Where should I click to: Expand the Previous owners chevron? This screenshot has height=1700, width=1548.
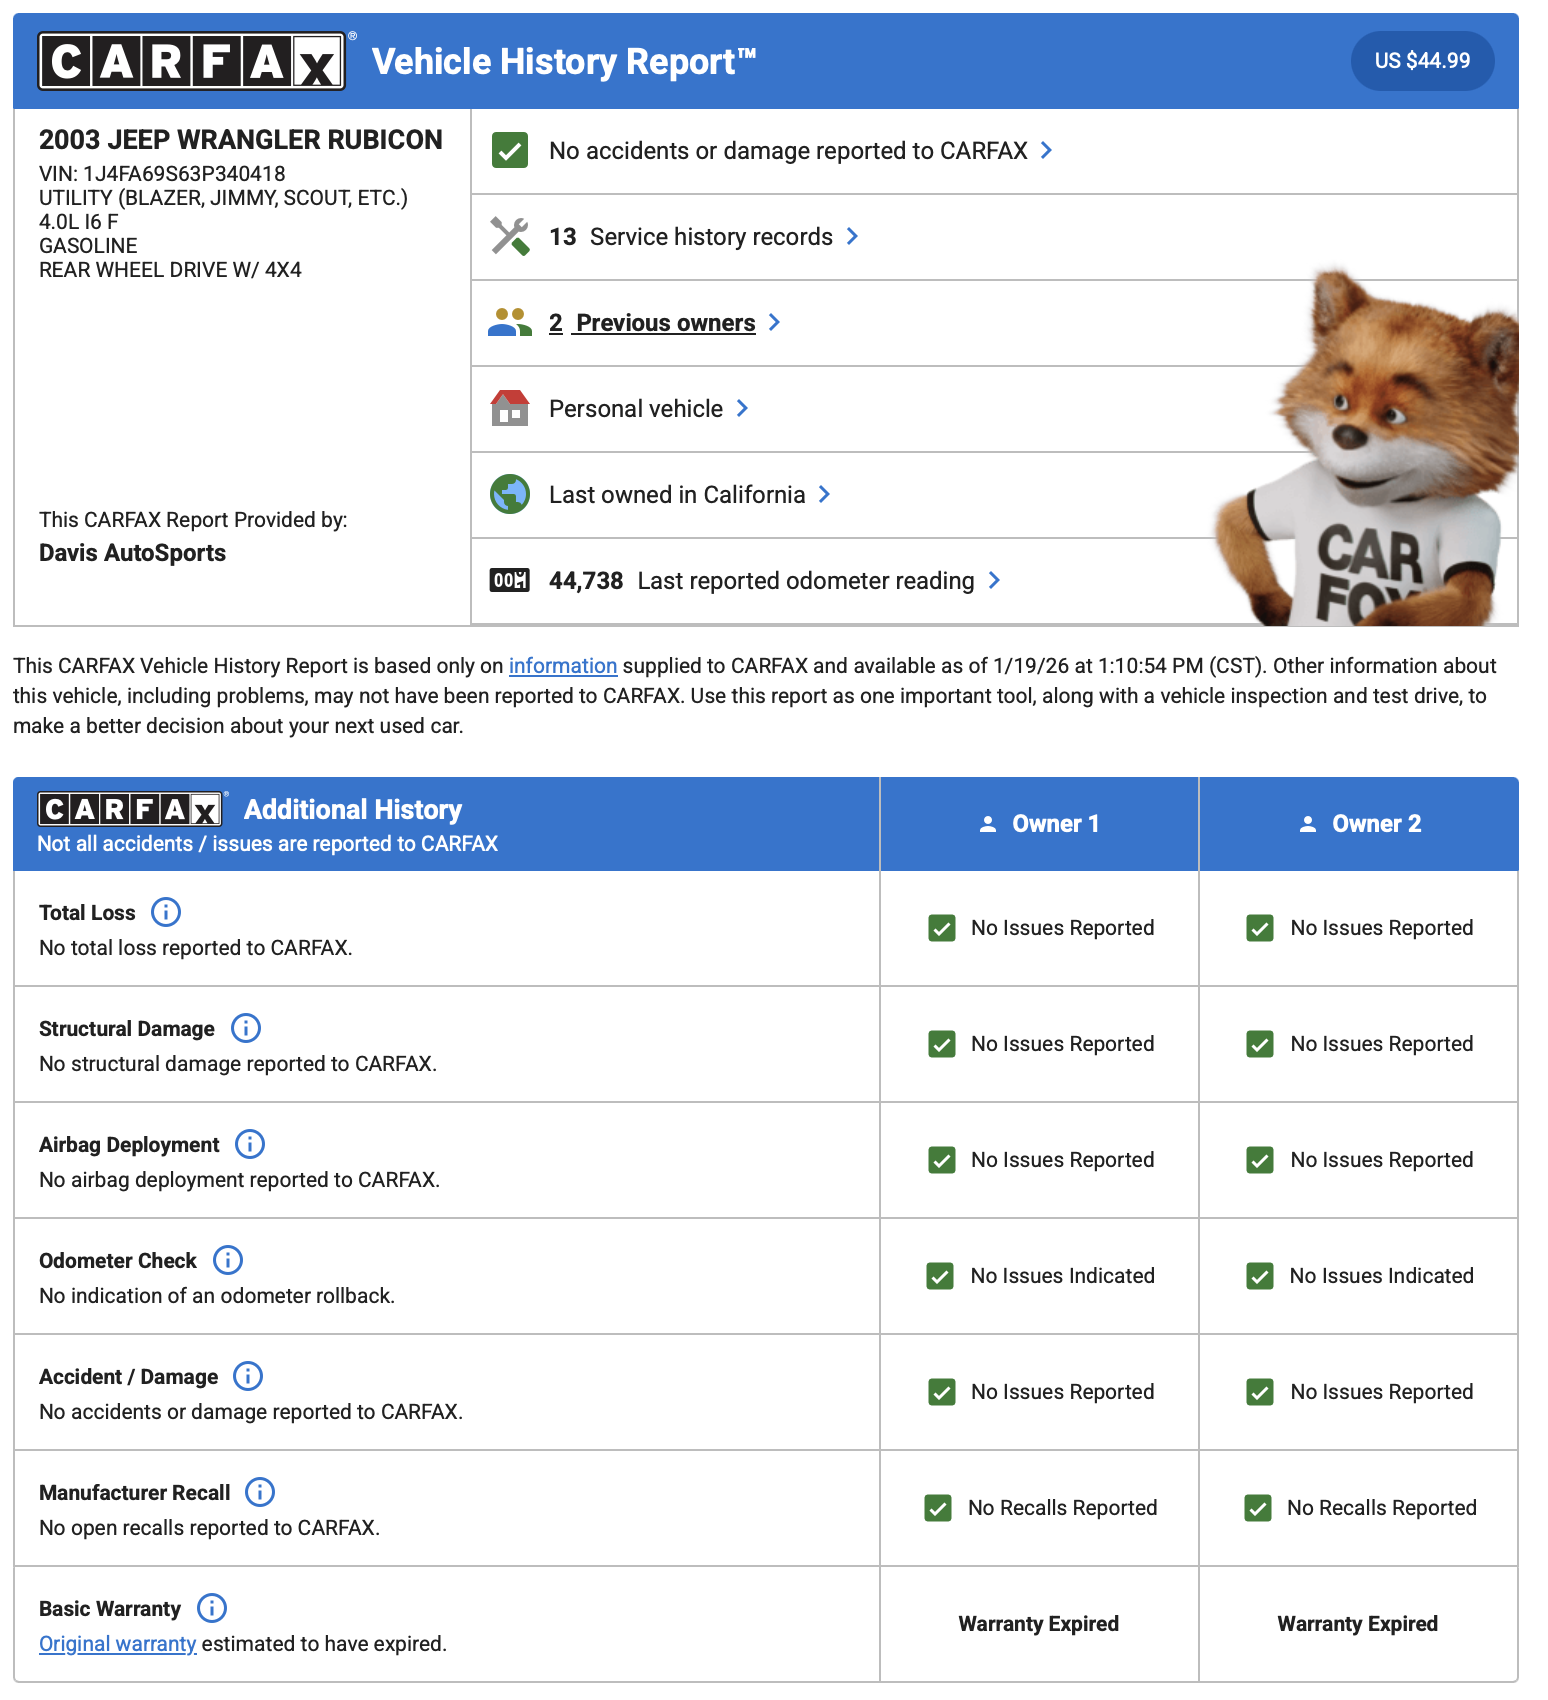pyautogui.click(x=774, y=322)
